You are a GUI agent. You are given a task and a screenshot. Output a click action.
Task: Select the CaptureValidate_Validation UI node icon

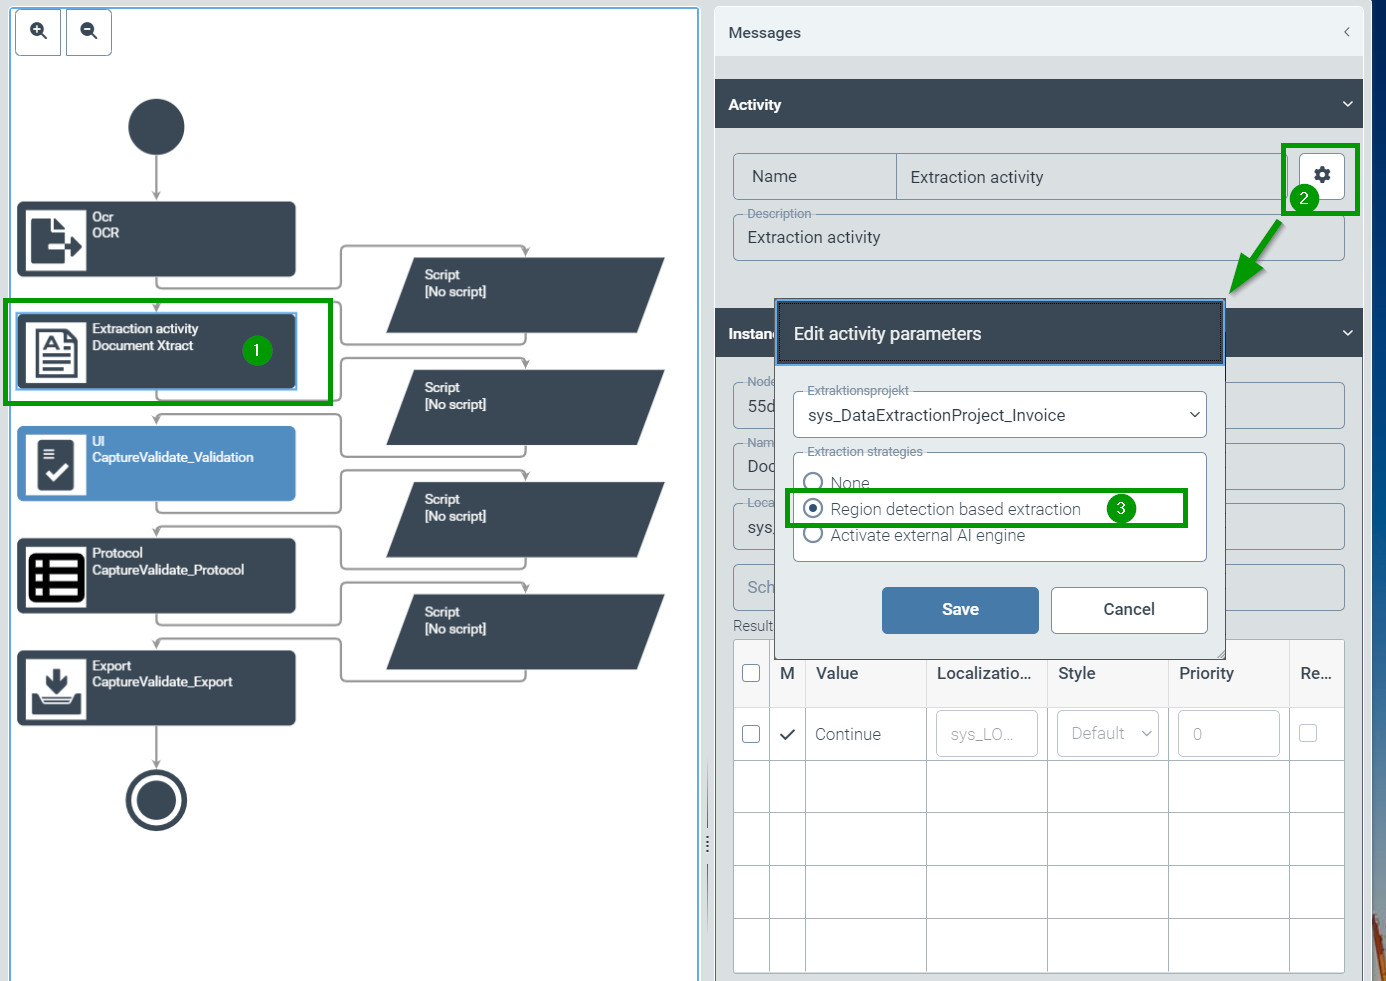tap(54, 465)
